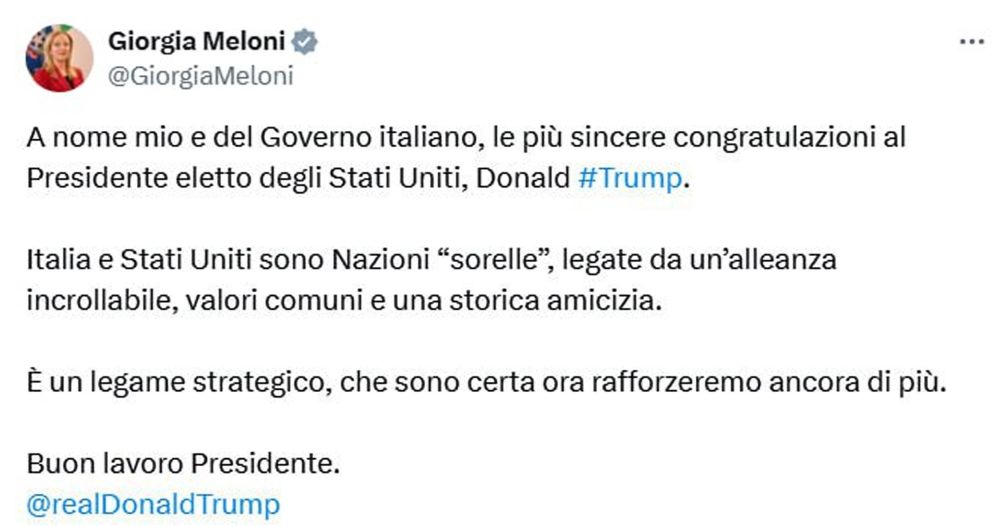The height and width of the screenshot is (526, 994).
Task: Click the blue verified badge icon
Action: point(305,41)
